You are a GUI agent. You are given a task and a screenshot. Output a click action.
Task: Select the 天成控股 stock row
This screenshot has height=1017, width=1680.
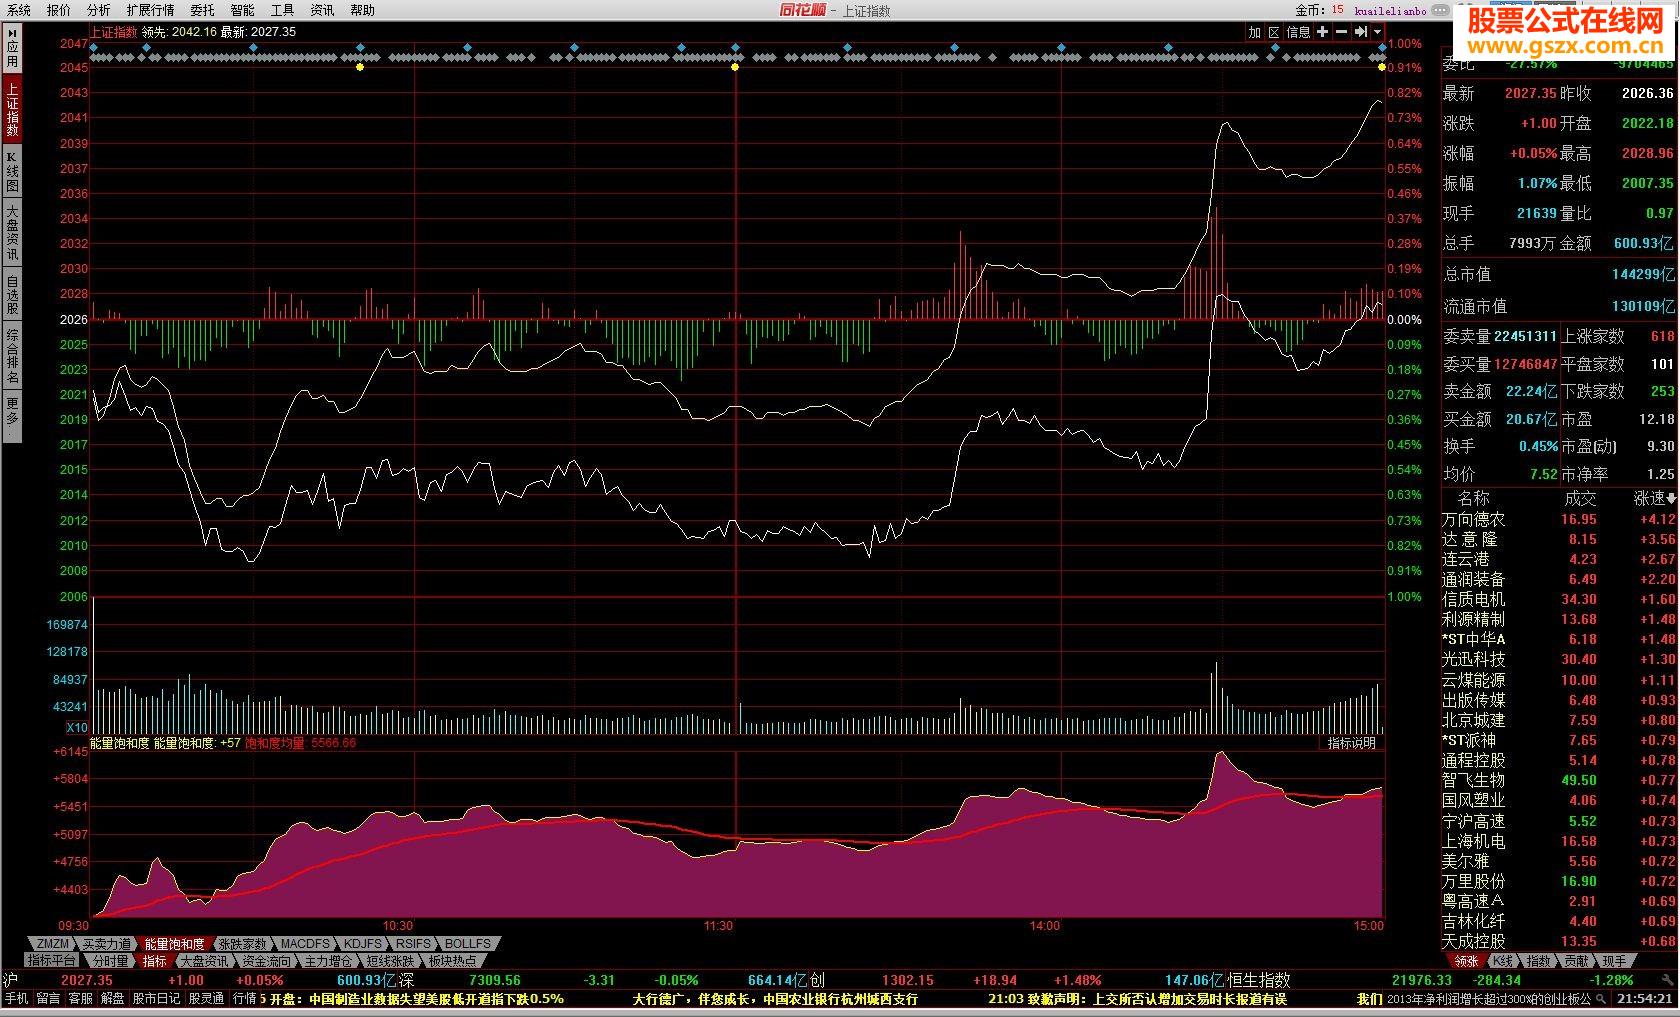pos(1559,941)
